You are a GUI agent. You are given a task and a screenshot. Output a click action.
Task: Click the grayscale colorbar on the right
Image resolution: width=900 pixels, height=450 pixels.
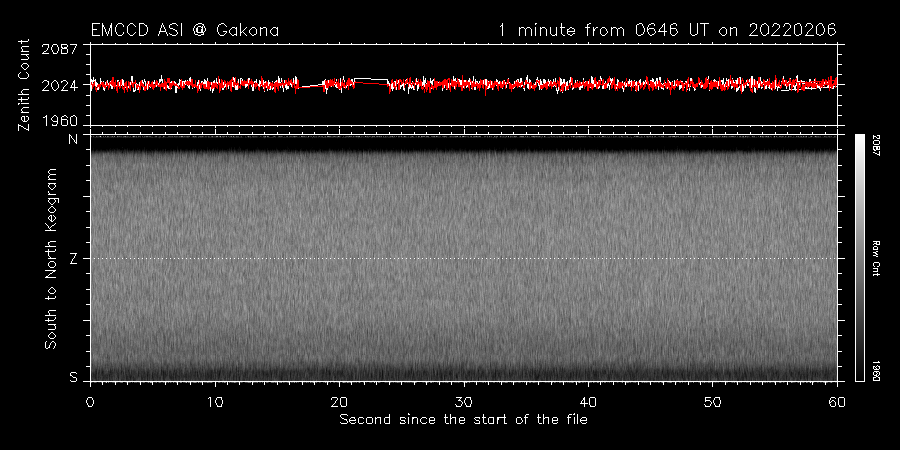coord(859,258)
